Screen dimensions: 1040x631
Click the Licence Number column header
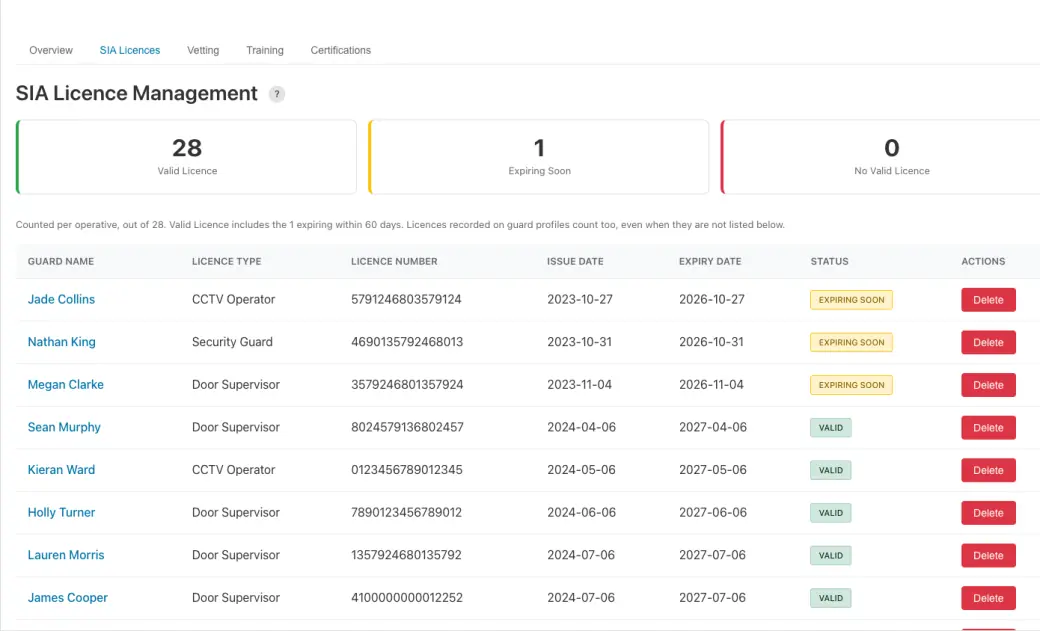(x=394, y=261)
